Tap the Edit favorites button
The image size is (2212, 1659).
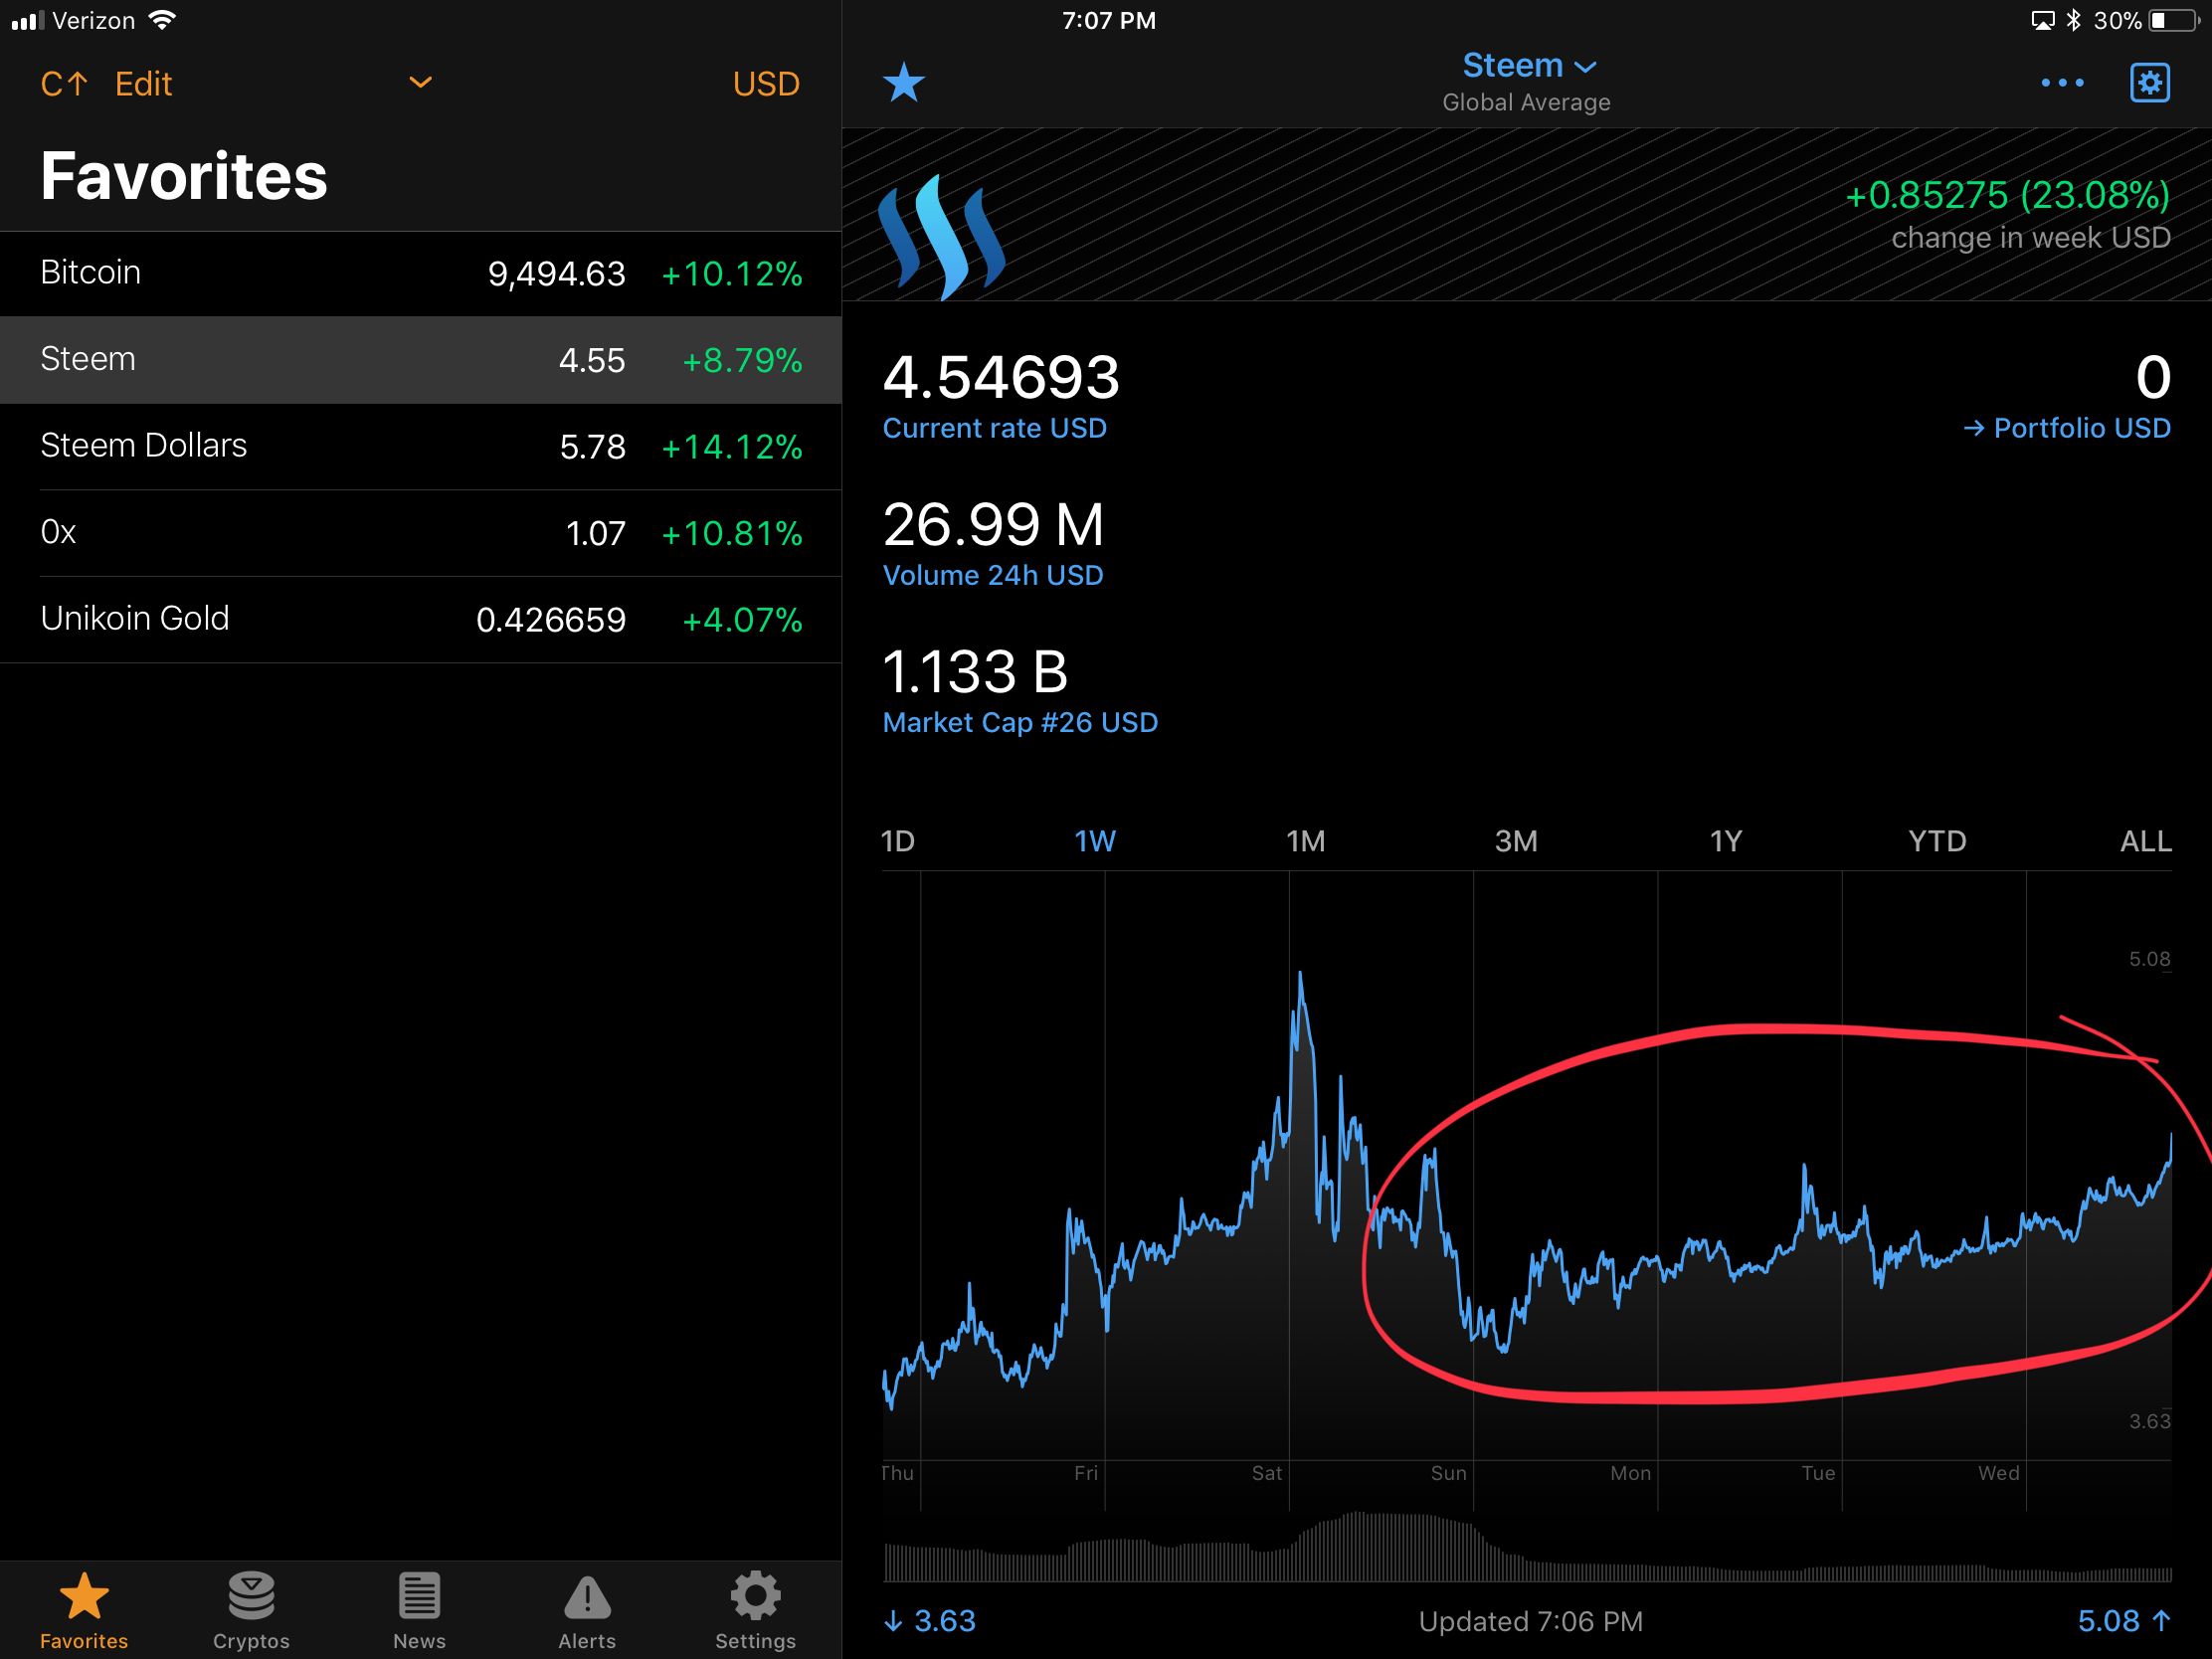(x=143, y=84)
